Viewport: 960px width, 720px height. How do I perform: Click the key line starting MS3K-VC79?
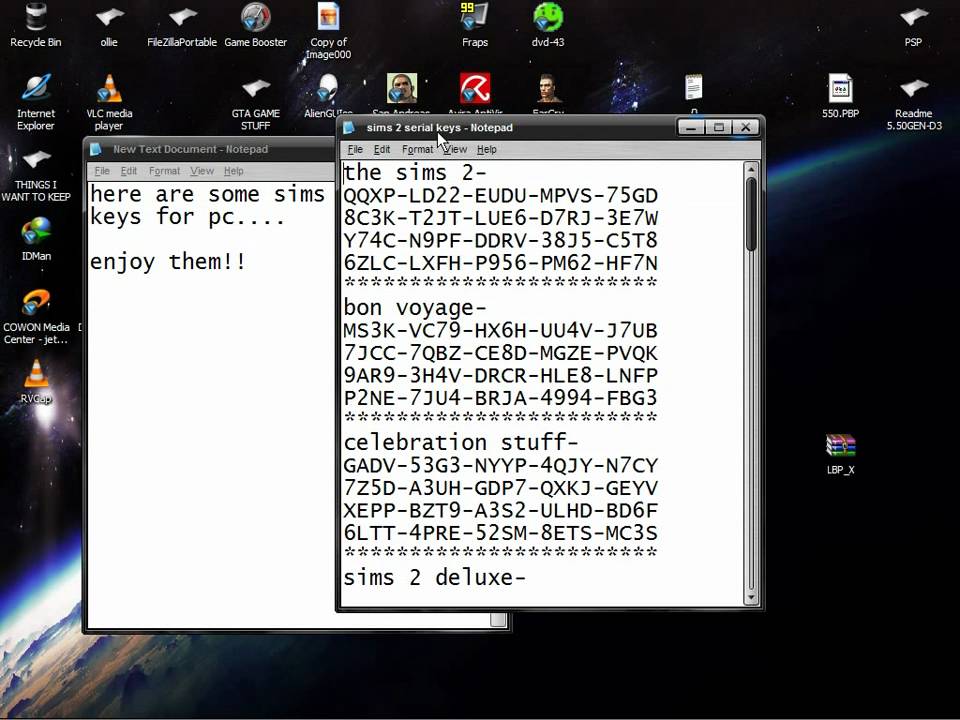point(501,331)
